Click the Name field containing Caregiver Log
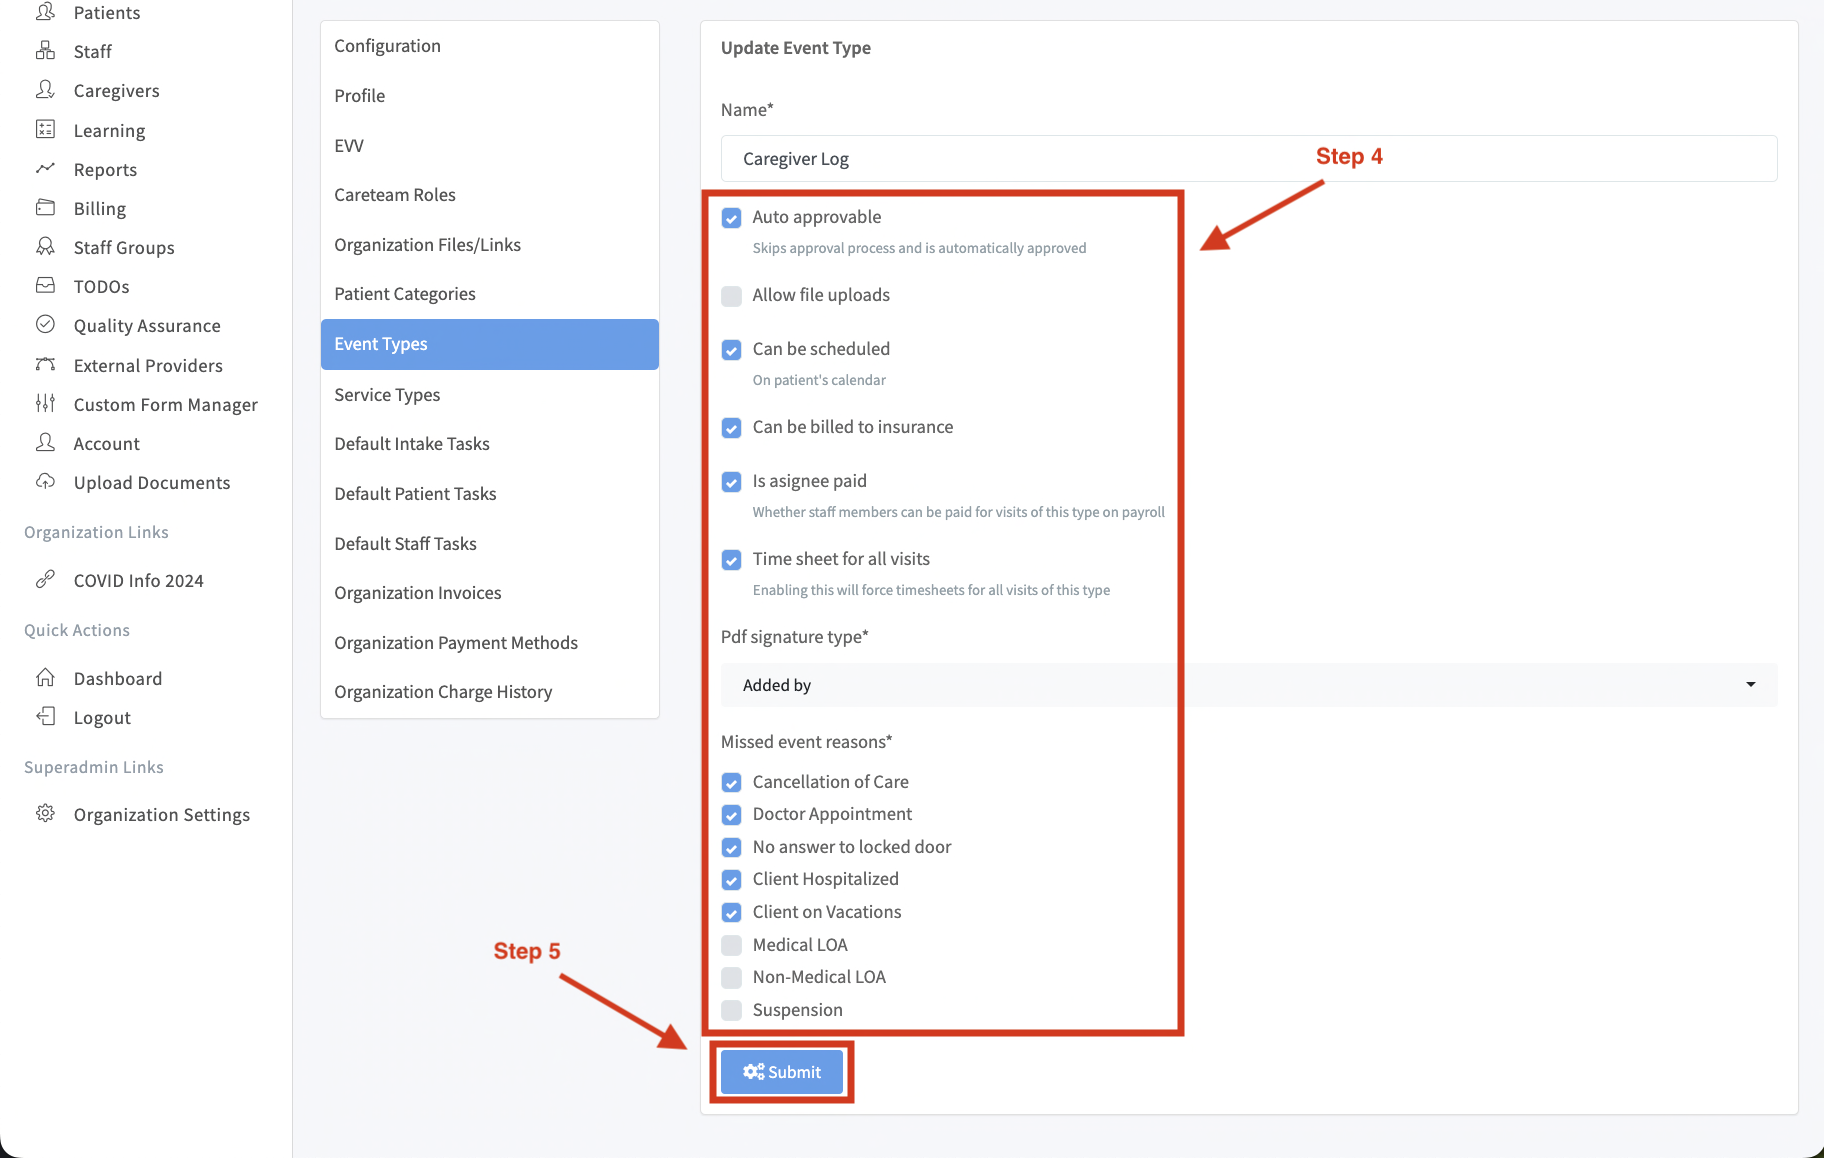 point(1248,159)
